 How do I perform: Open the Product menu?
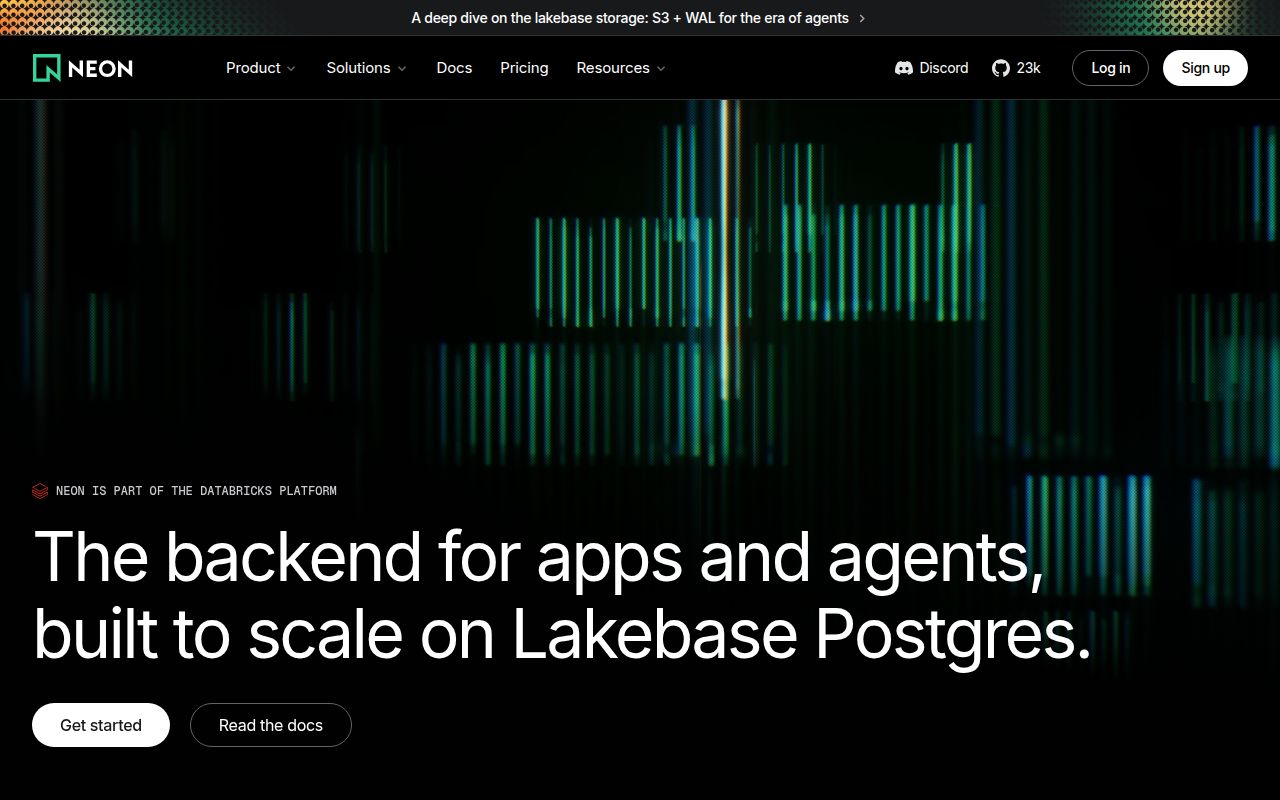[261, 68]
